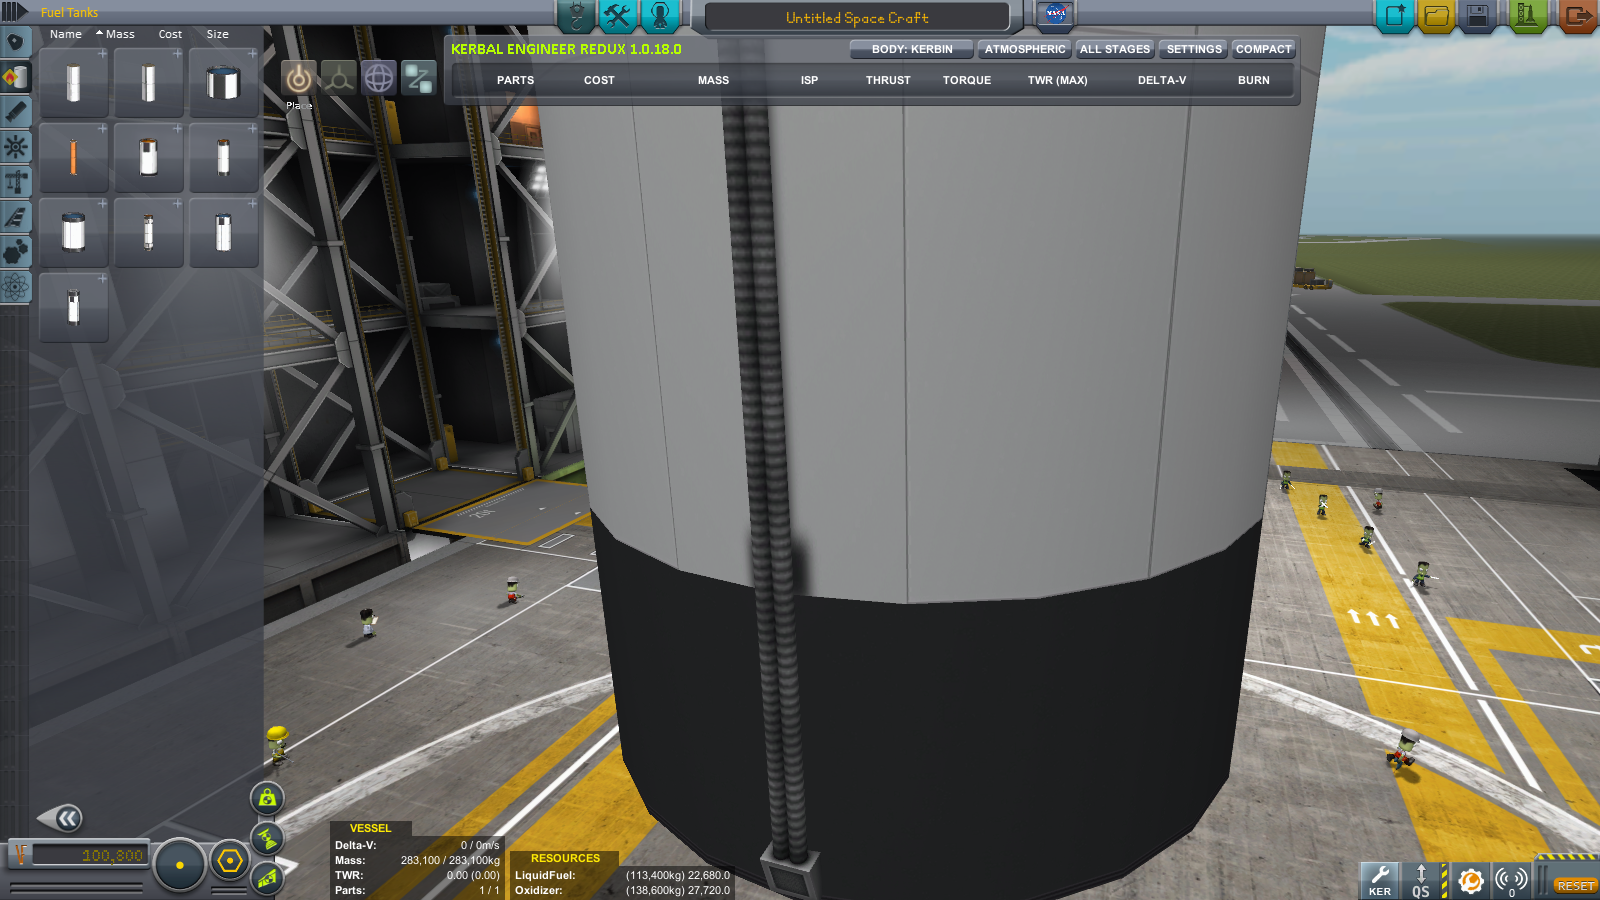Open the Action Groups mode icon
The image size is (1600, 900).
click(618, 15)
